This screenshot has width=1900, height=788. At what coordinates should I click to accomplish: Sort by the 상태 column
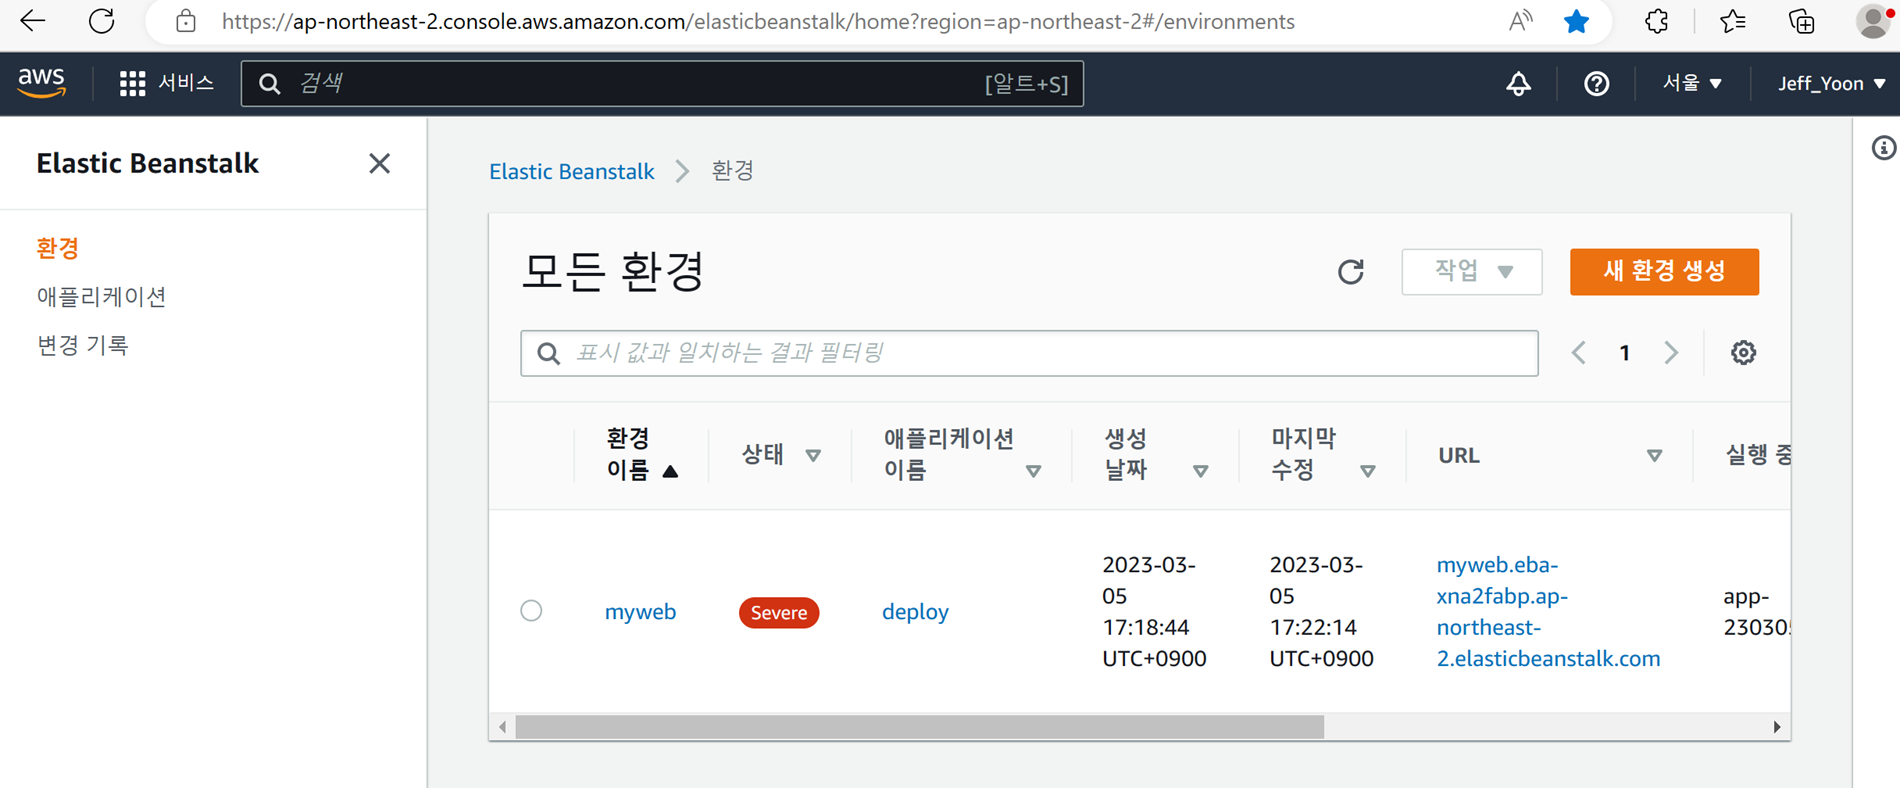pyautogui.click(x=781, y=455)
